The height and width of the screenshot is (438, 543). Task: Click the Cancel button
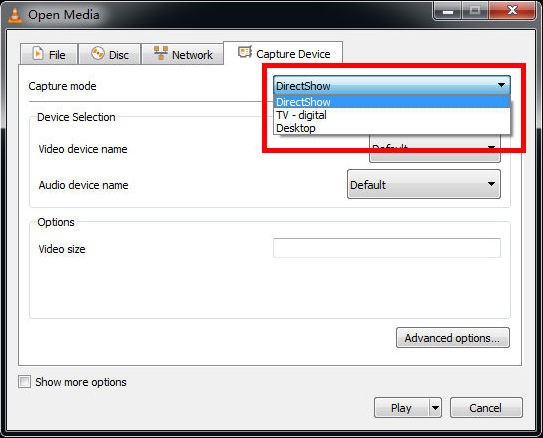(x=486, y=408)
